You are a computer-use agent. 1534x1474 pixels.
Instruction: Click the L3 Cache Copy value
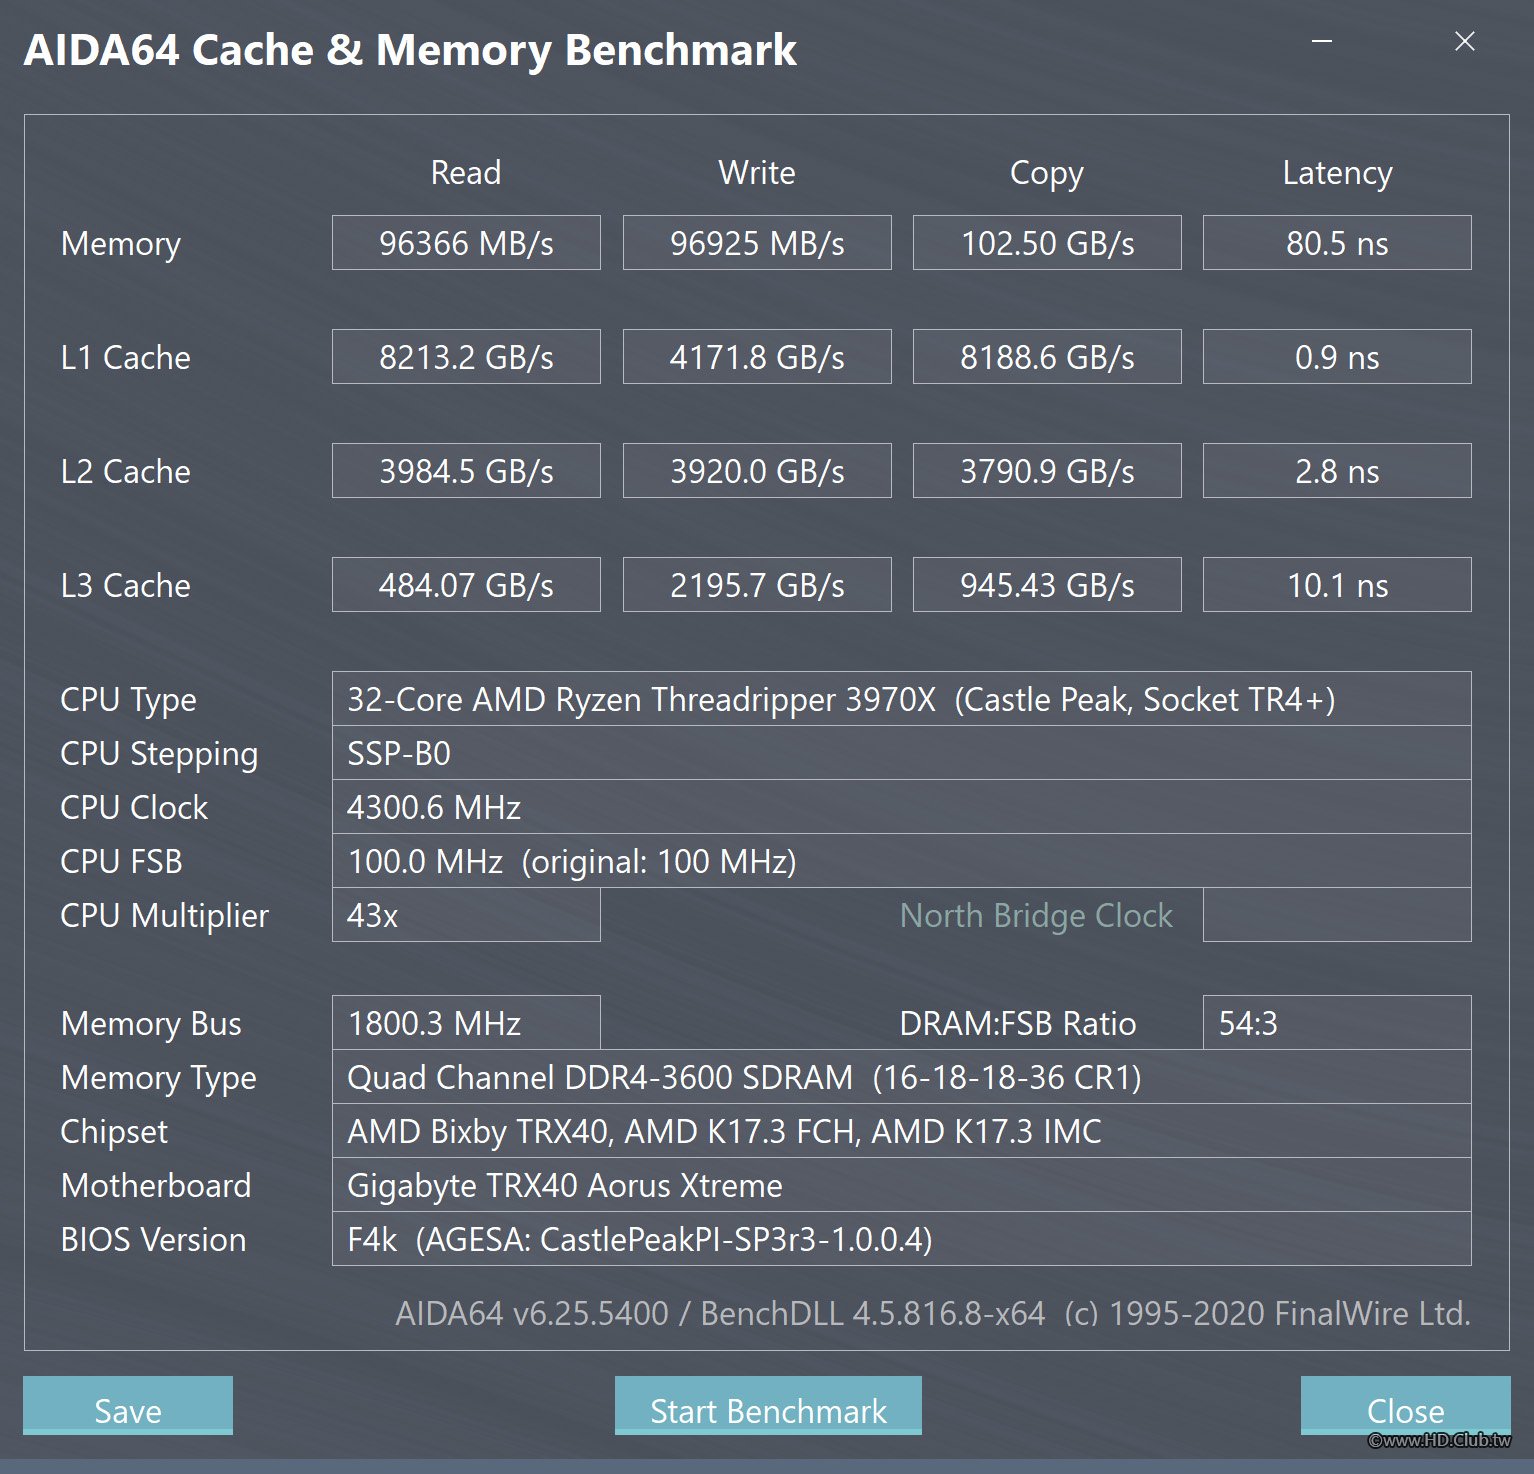point(1047,585)
